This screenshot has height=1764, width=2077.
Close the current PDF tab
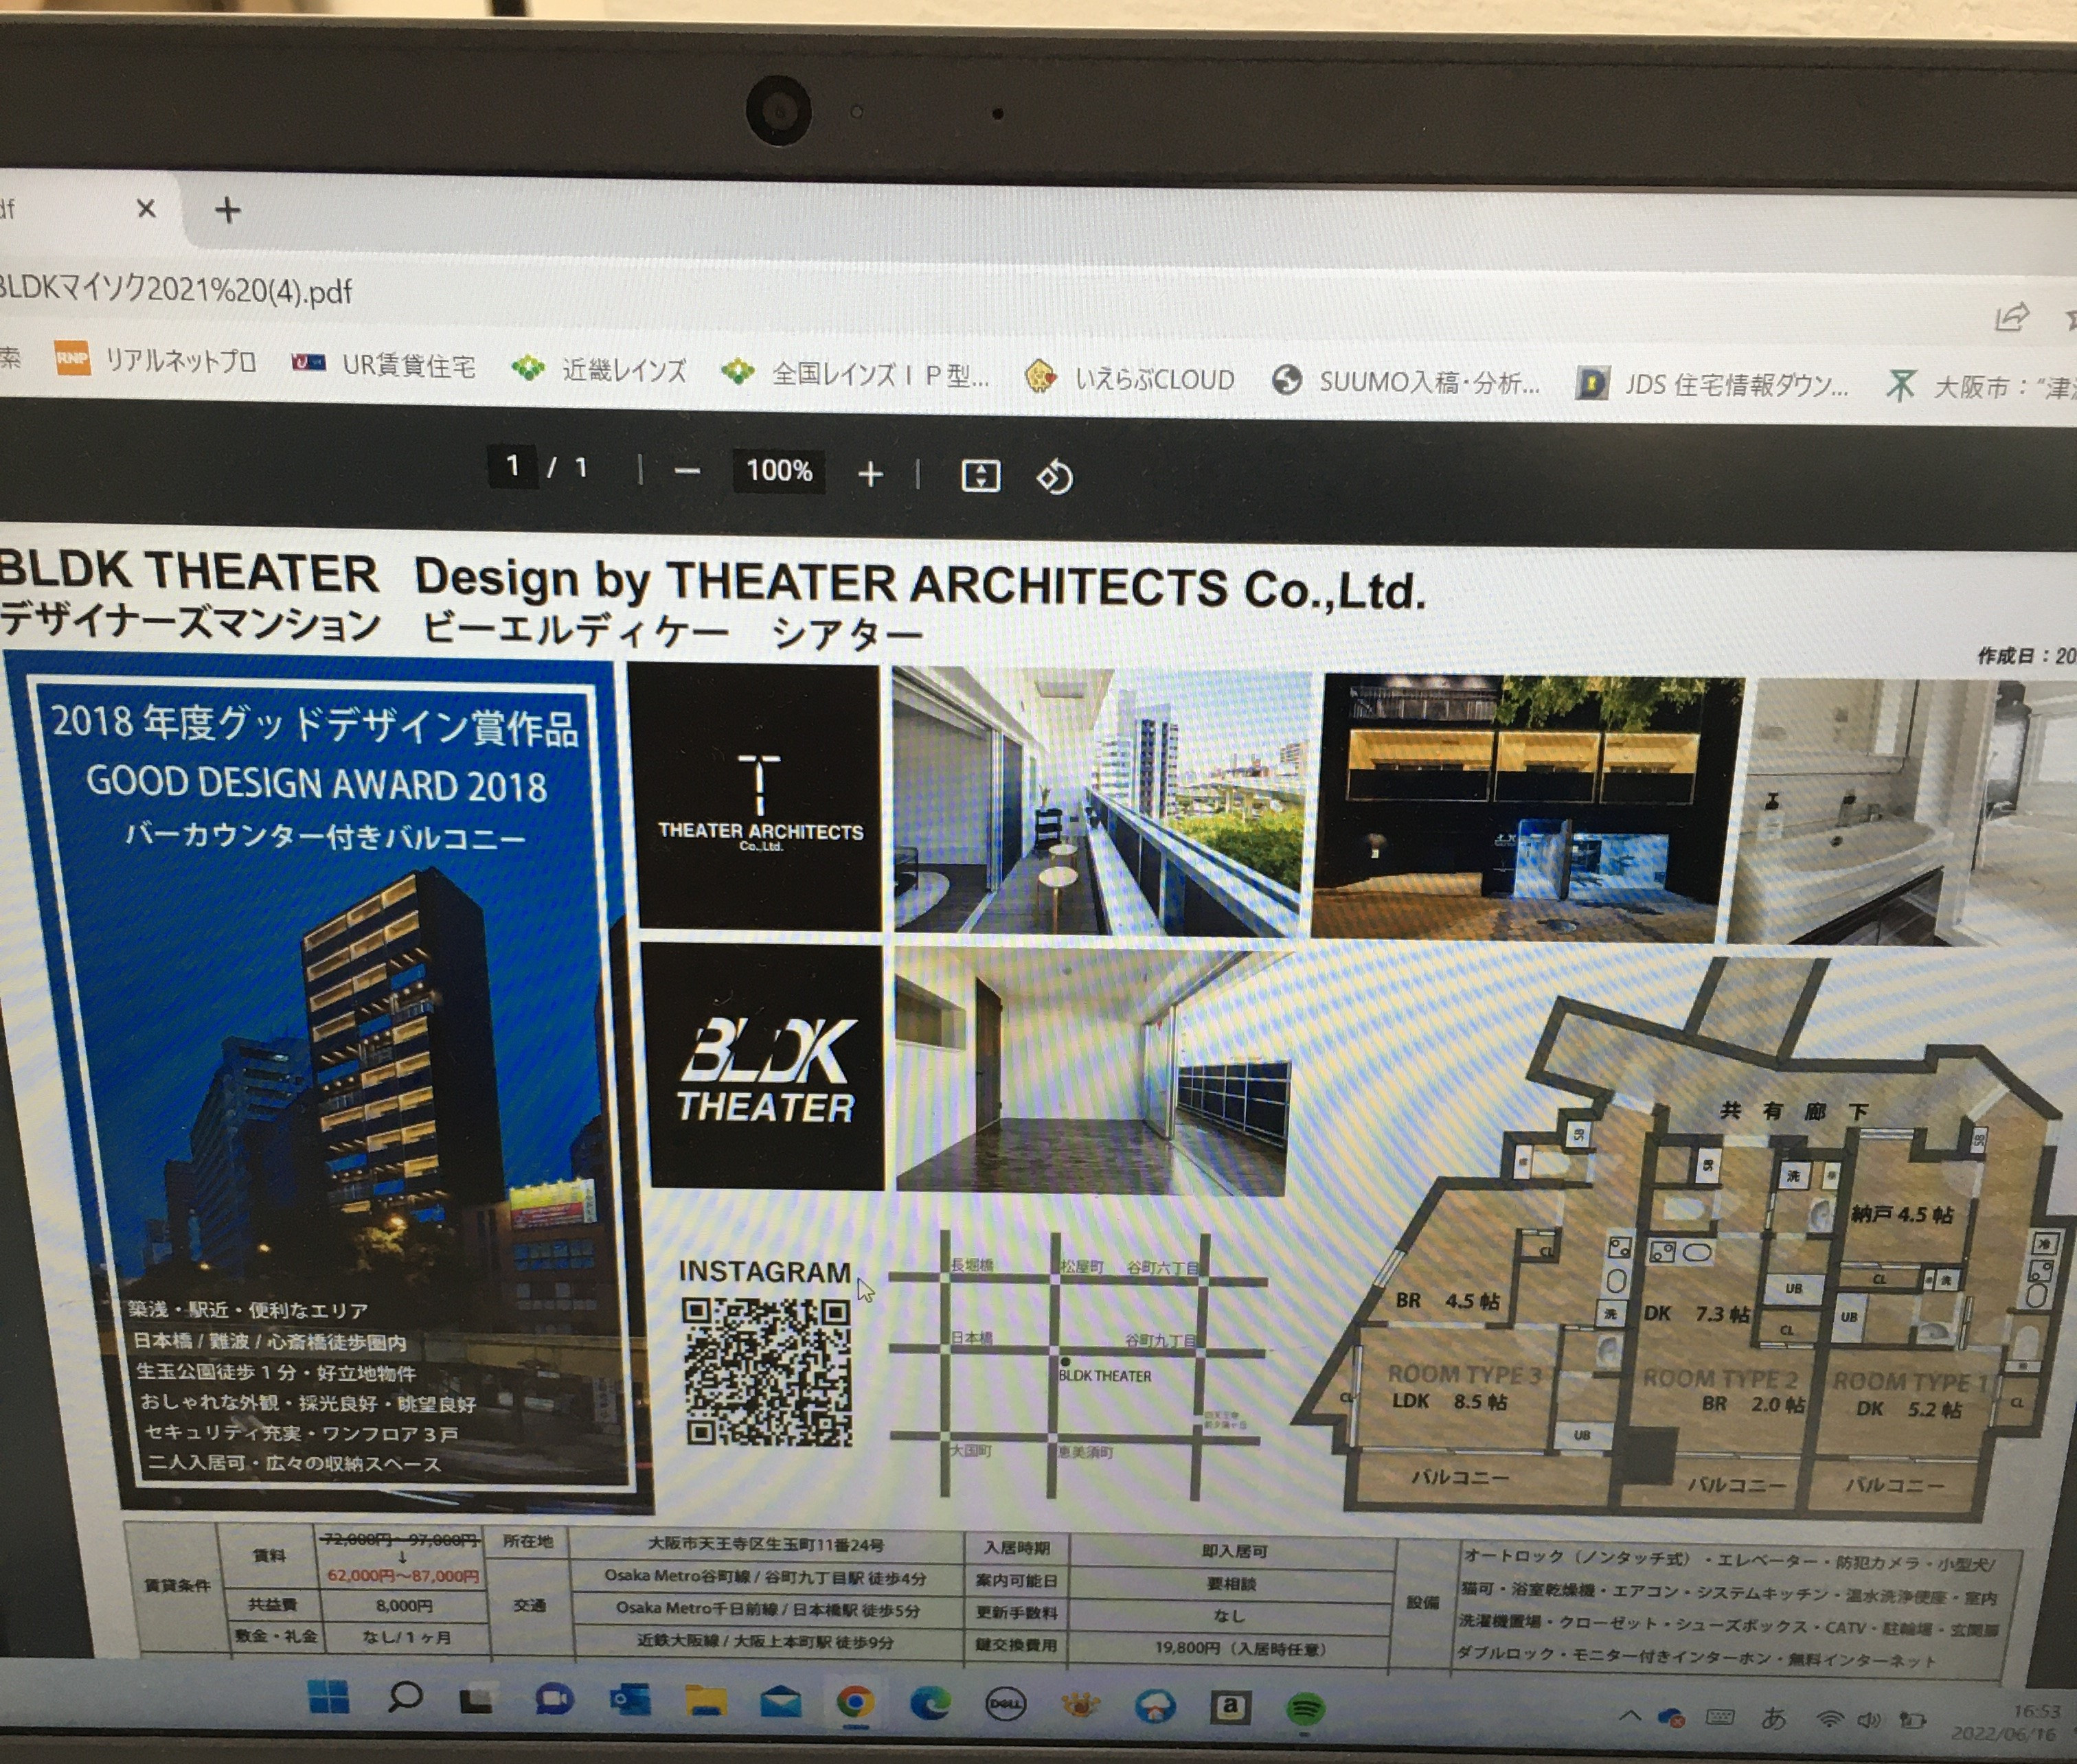(146, 209)
